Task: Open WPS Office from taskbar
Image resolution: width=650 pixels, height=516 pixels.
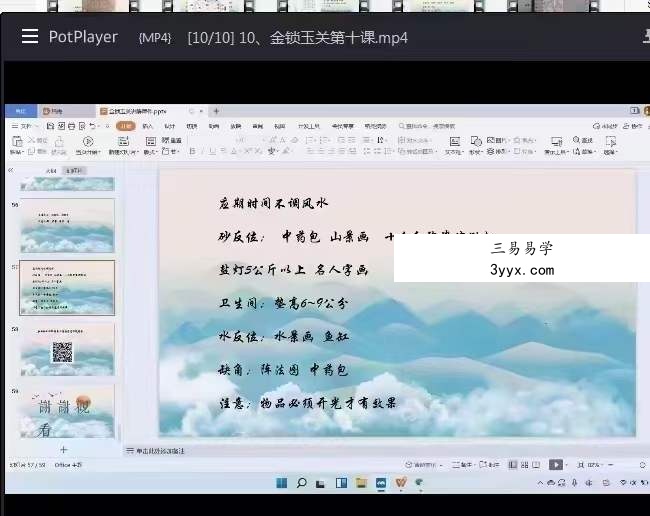Action: (x=401, y=483)
